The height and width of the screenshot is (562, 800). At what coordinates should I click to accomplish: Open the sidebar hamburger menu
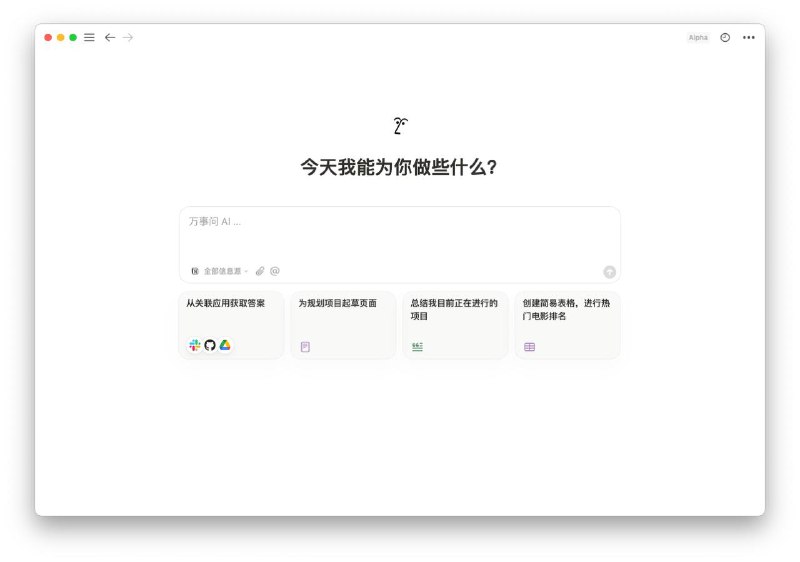[89, 37]
